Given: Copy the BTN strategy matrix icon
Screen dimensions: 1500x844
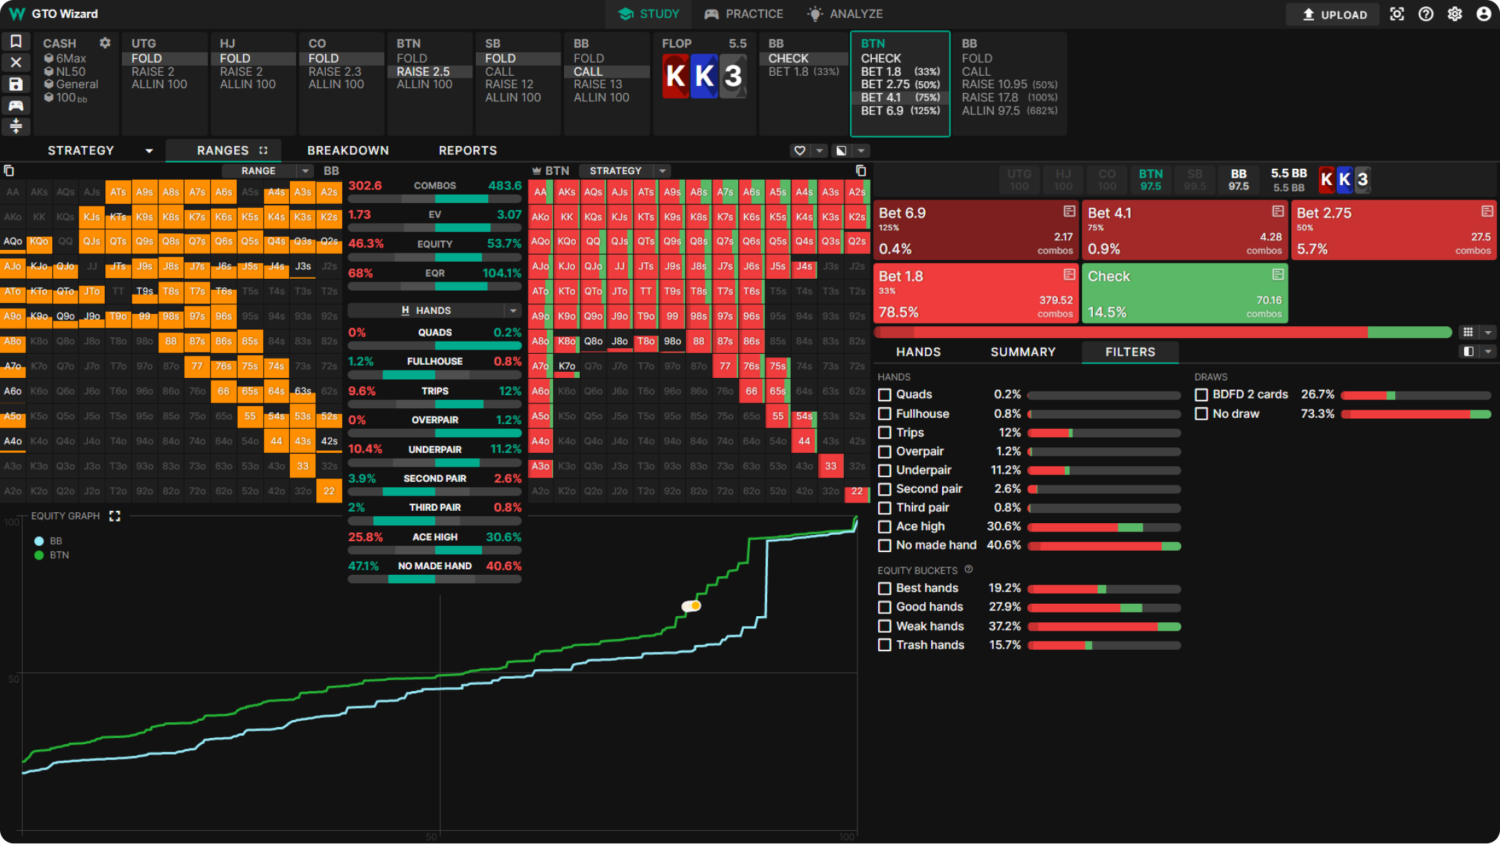Looking at the screenshot, I should (861, 171).
